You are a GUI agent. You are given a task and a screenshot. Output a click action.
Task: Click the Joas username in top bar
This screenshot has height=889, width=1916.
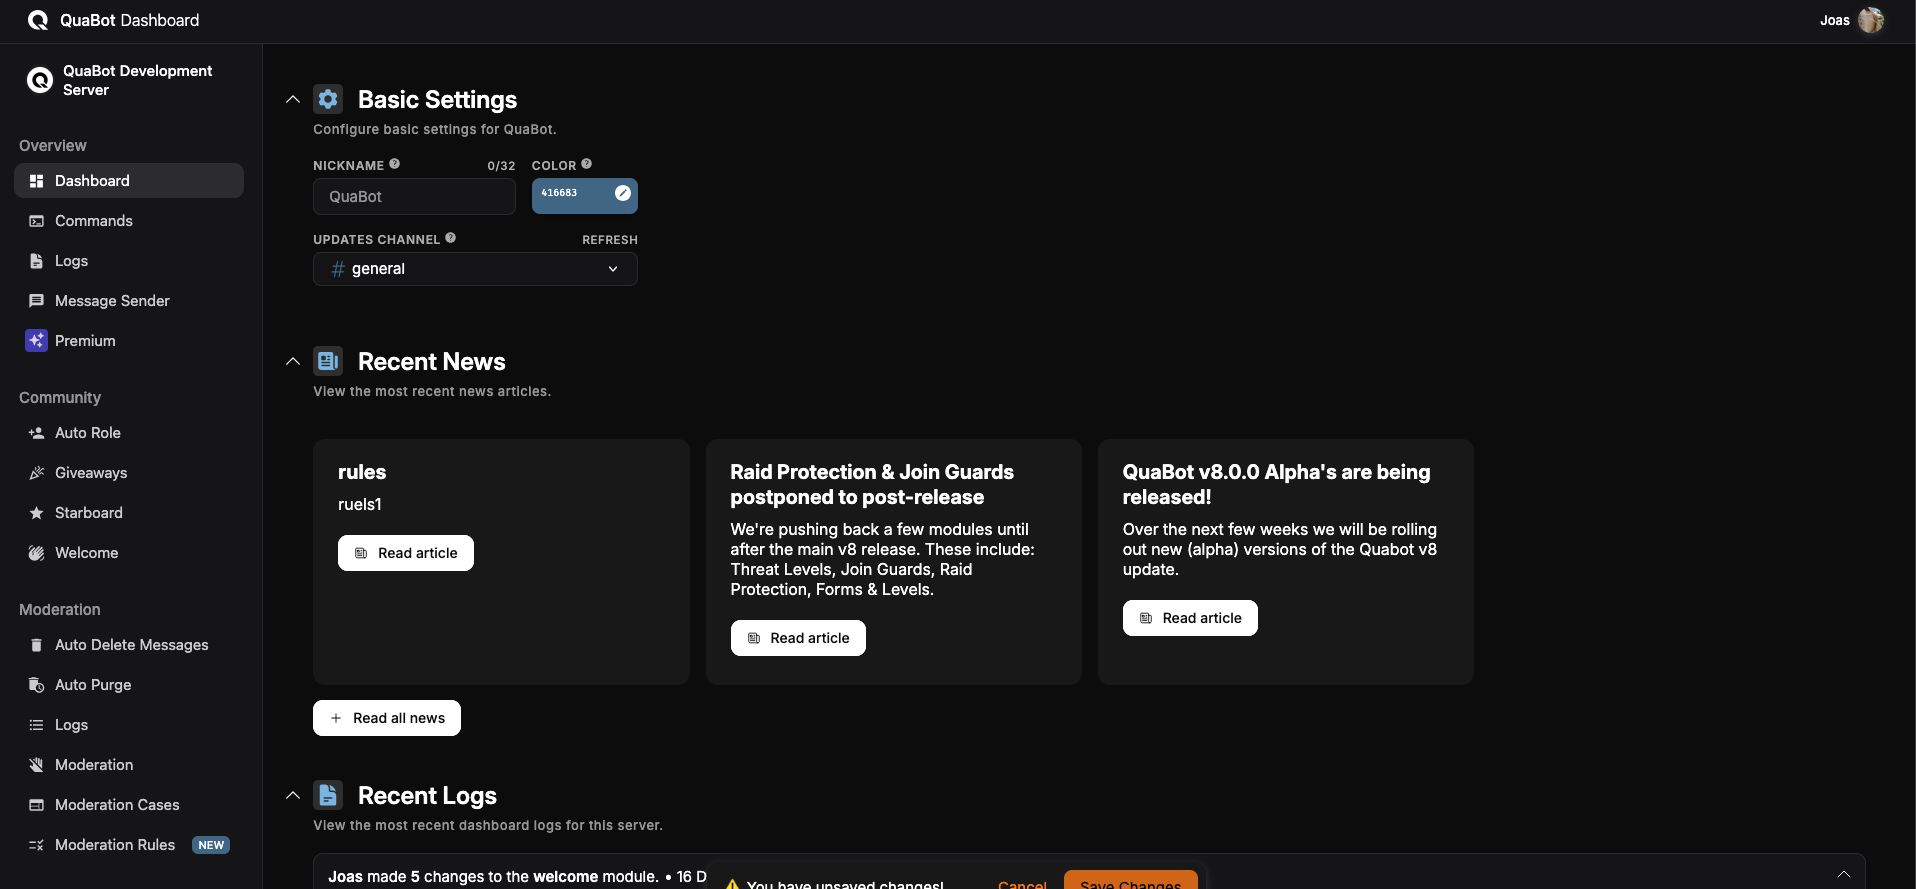click(x=1835, y=20)
